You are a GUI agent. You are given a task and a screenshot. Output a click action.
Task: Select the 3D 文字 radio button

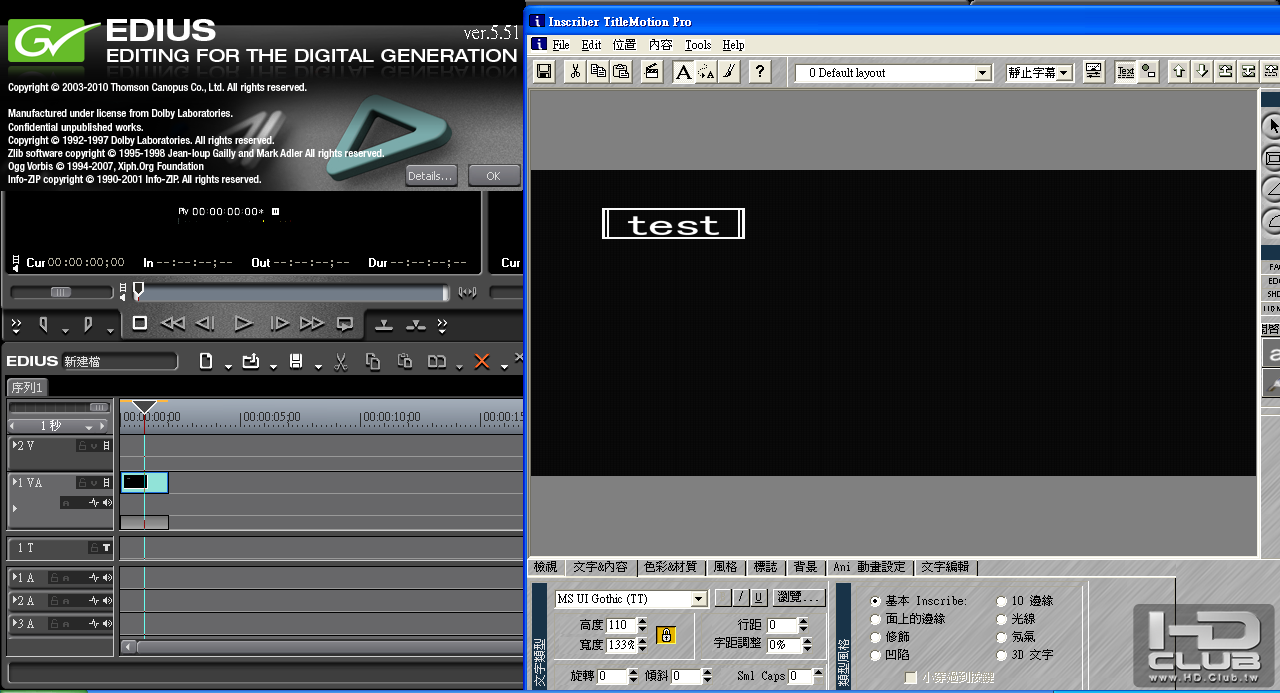[x=1002, y=655]
